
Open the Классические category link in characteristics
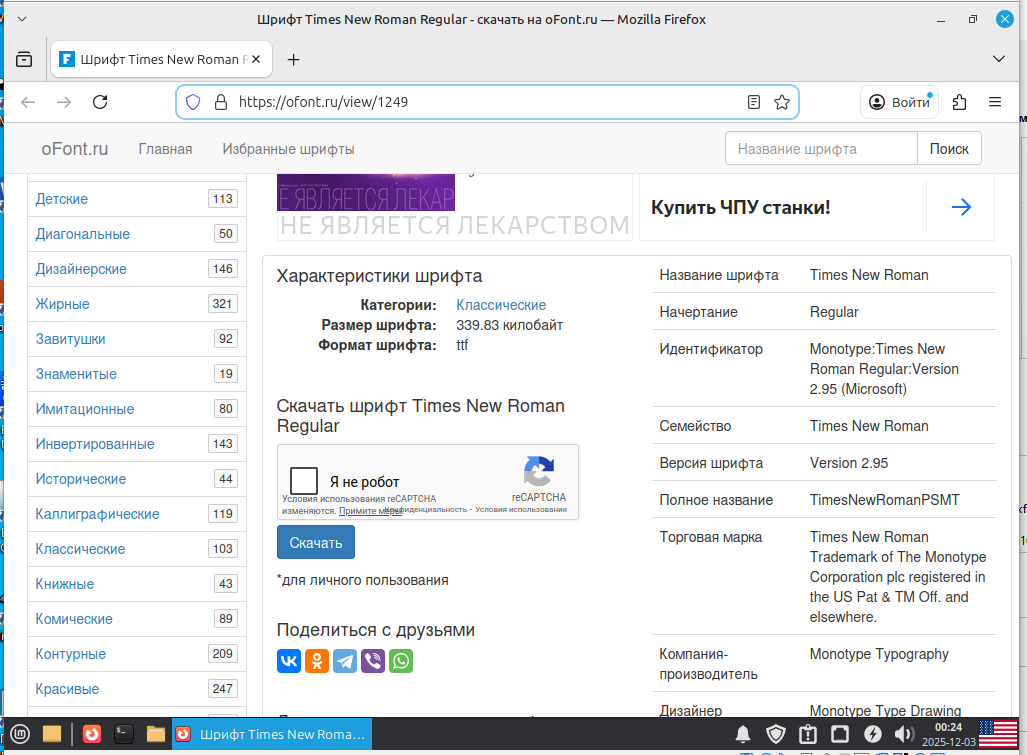coord(501,305)
